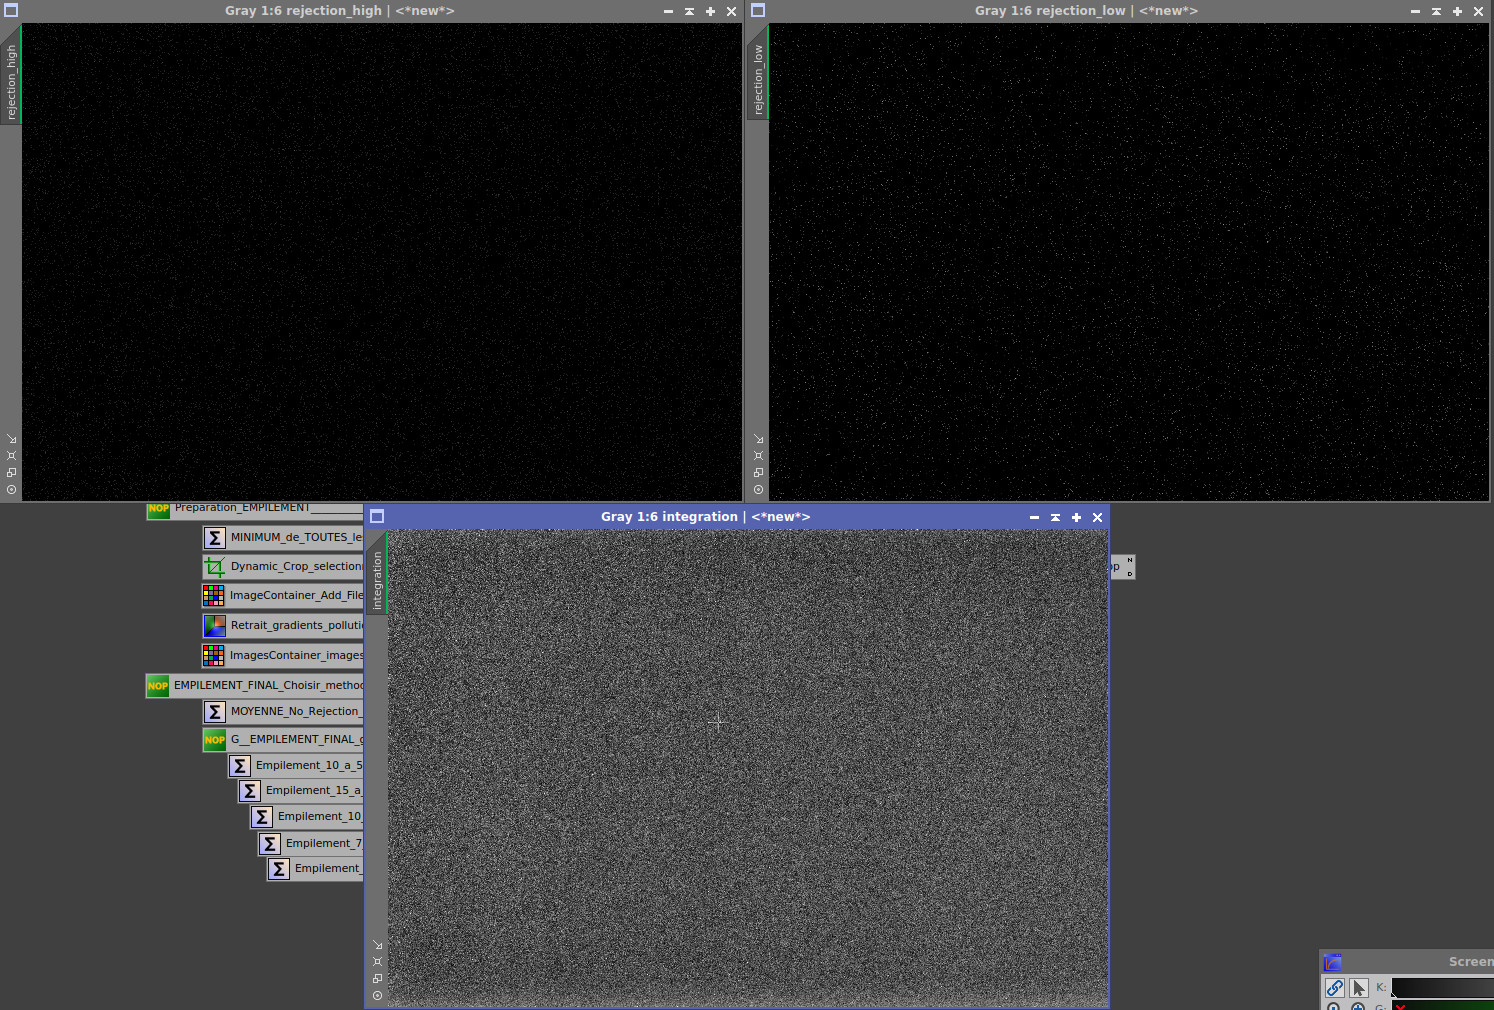Click the EMPILEMENT_FINAL_Choisir_methode NOP icon

point(157,686)
